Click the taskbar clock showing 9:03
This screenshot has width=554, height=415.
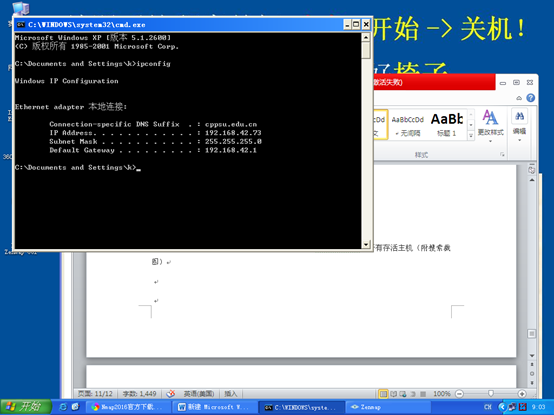539,407
